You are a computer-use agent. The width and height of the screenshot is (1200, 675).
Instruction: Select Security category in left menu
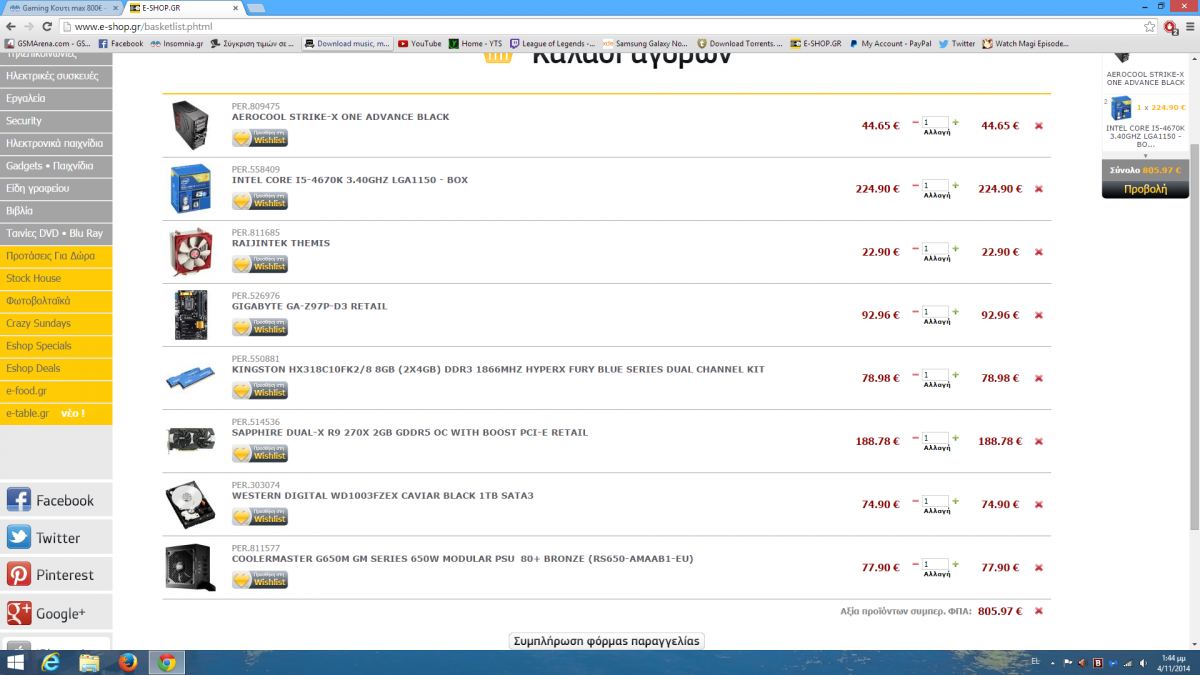(x=56, y=121)
